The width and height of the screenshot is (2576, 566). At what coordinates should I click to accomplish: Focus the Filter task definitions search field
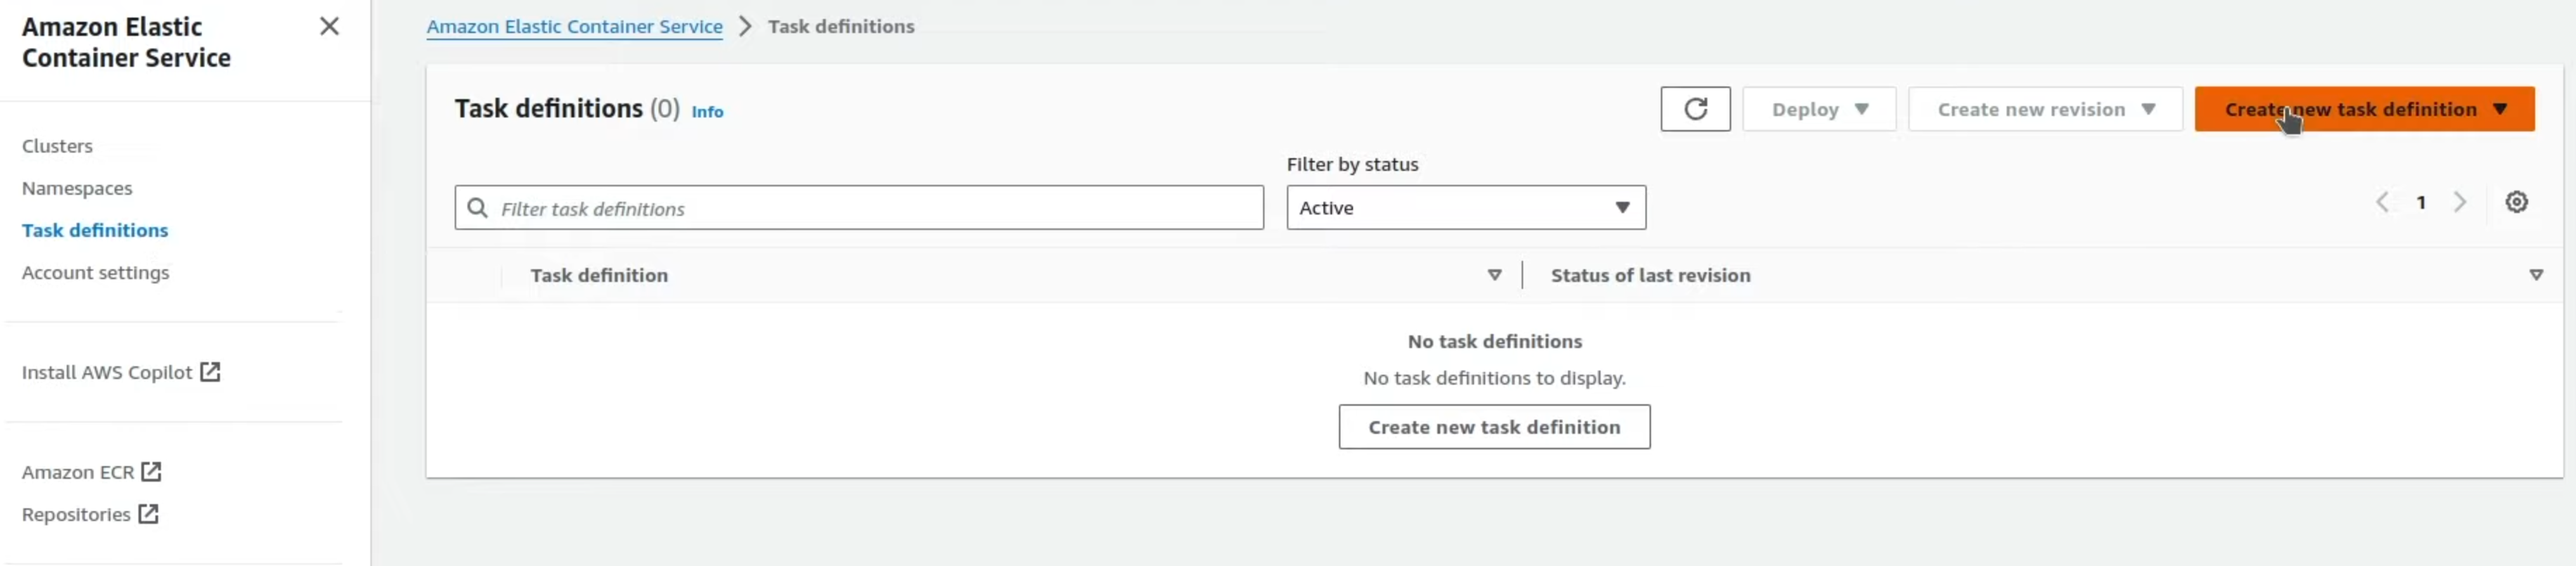pyautogui.click(x=859, y=208)
